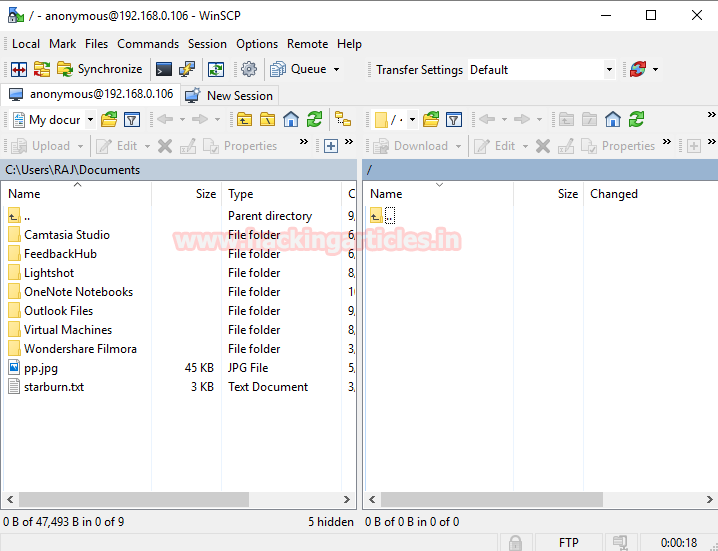Go to remote home directory icon
Image resolution: width=718 pixels, height=551 pixels.
pyautogui.click(x=613, y=120)
